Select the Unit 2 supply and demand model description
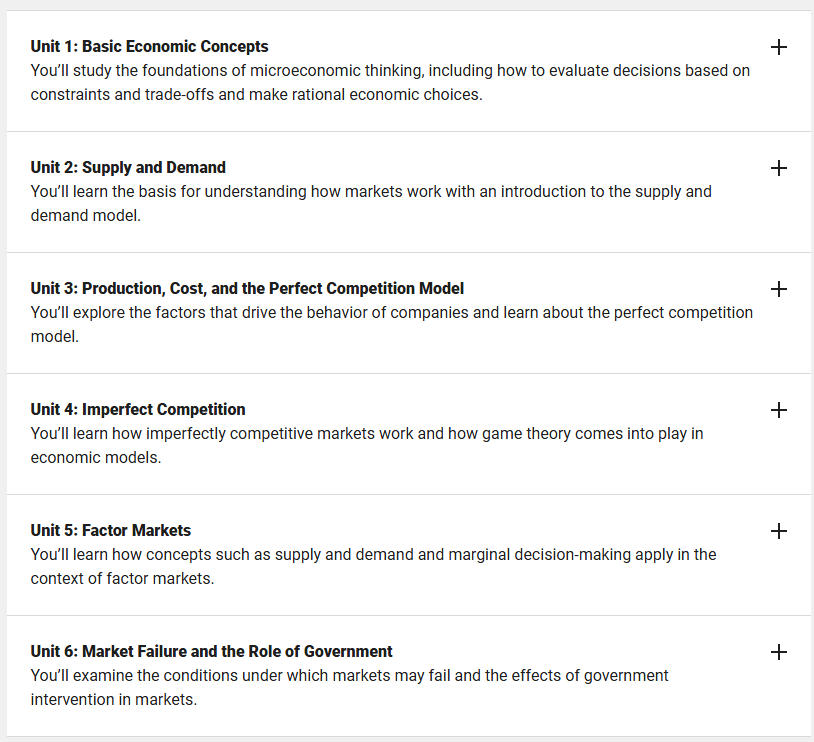 tap(371, 204)
